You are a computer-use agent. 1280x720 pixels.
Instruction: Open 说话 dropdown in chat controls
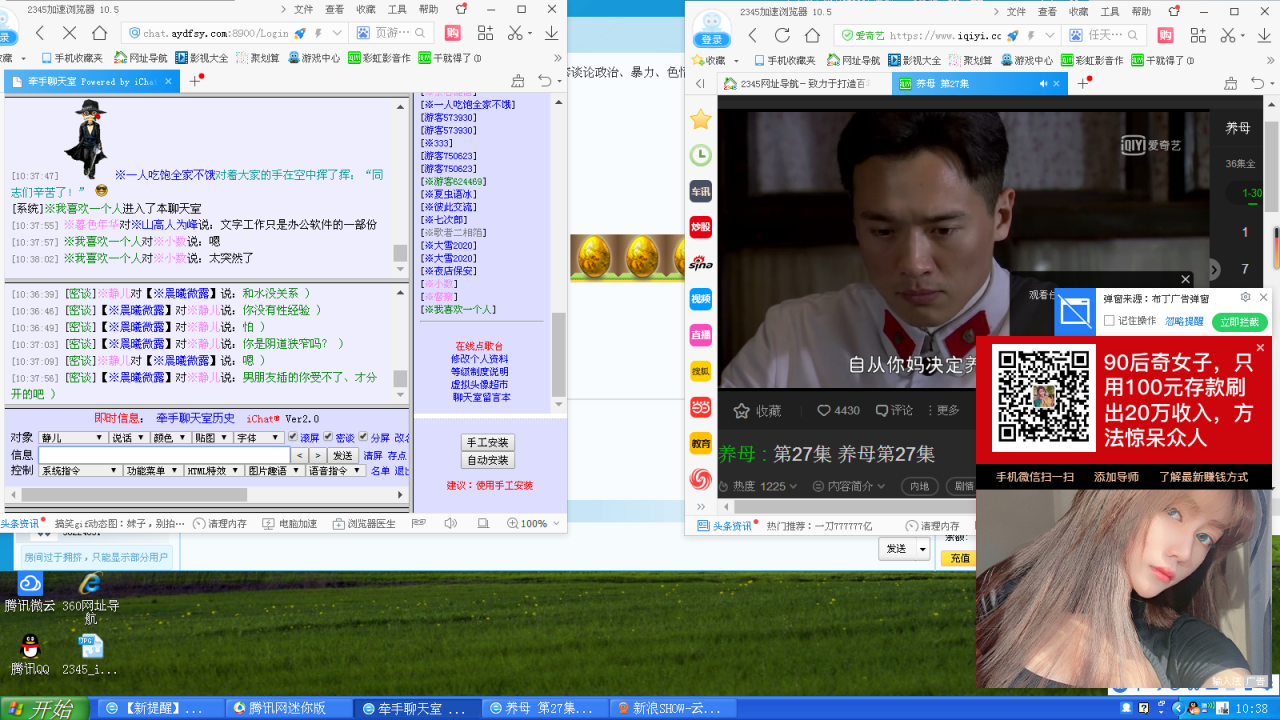click(127, 438)
